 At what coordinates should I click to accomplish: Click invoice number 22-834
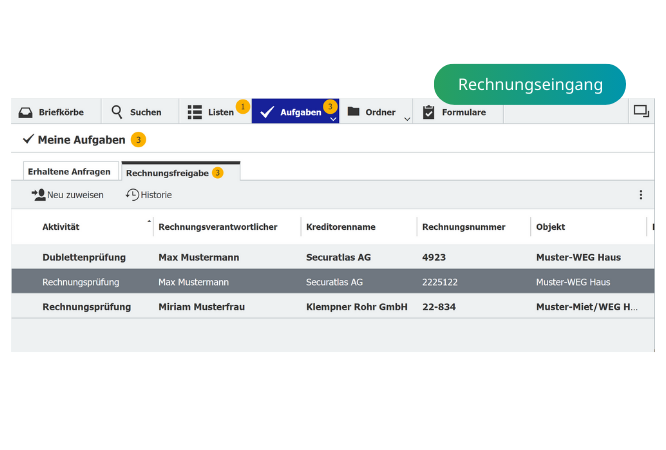439,307
